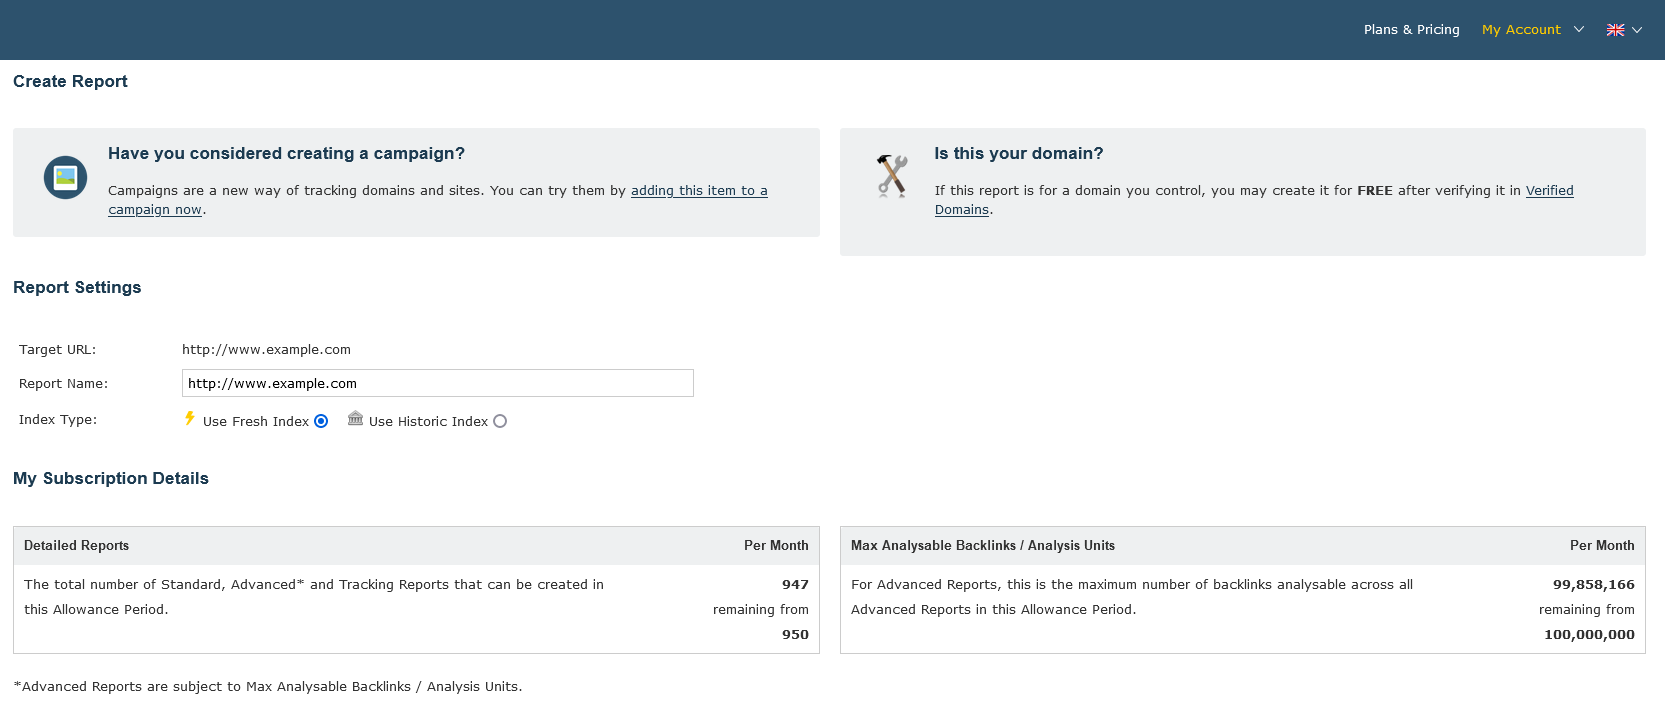Follow the 'adding this item to a campaign' link
Image resolution: width=1665 pixels, height=703 pixels.
(x=698, y=191)
